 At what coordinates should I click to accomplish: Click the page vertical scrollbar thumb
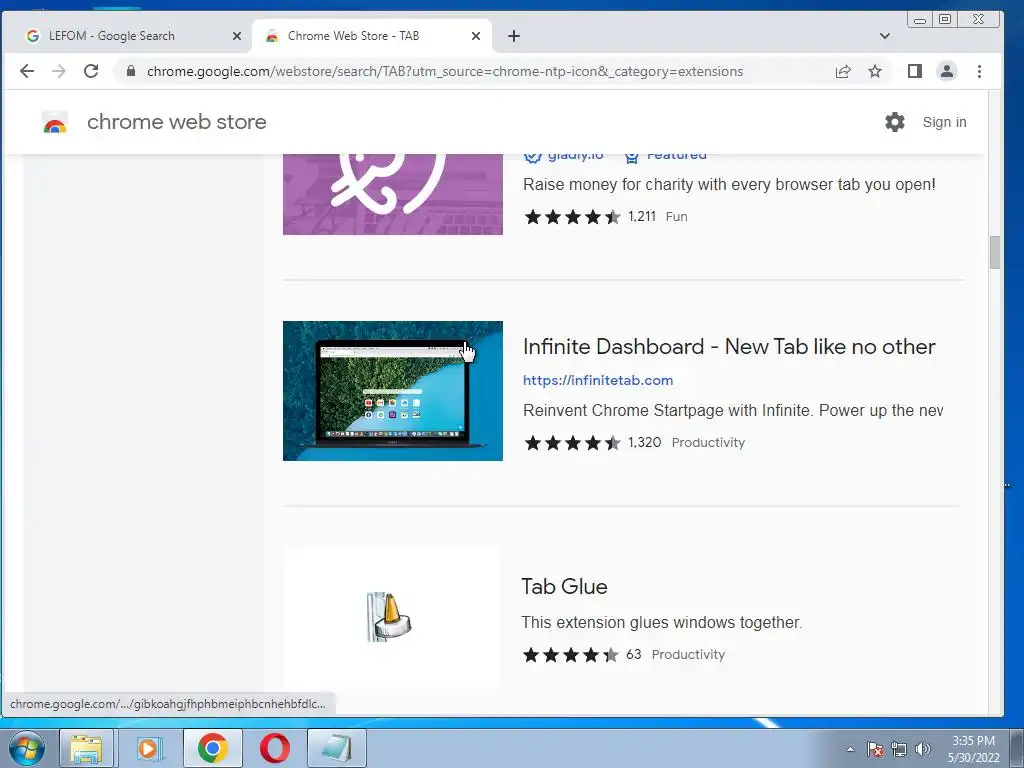[x=995, y=252]
